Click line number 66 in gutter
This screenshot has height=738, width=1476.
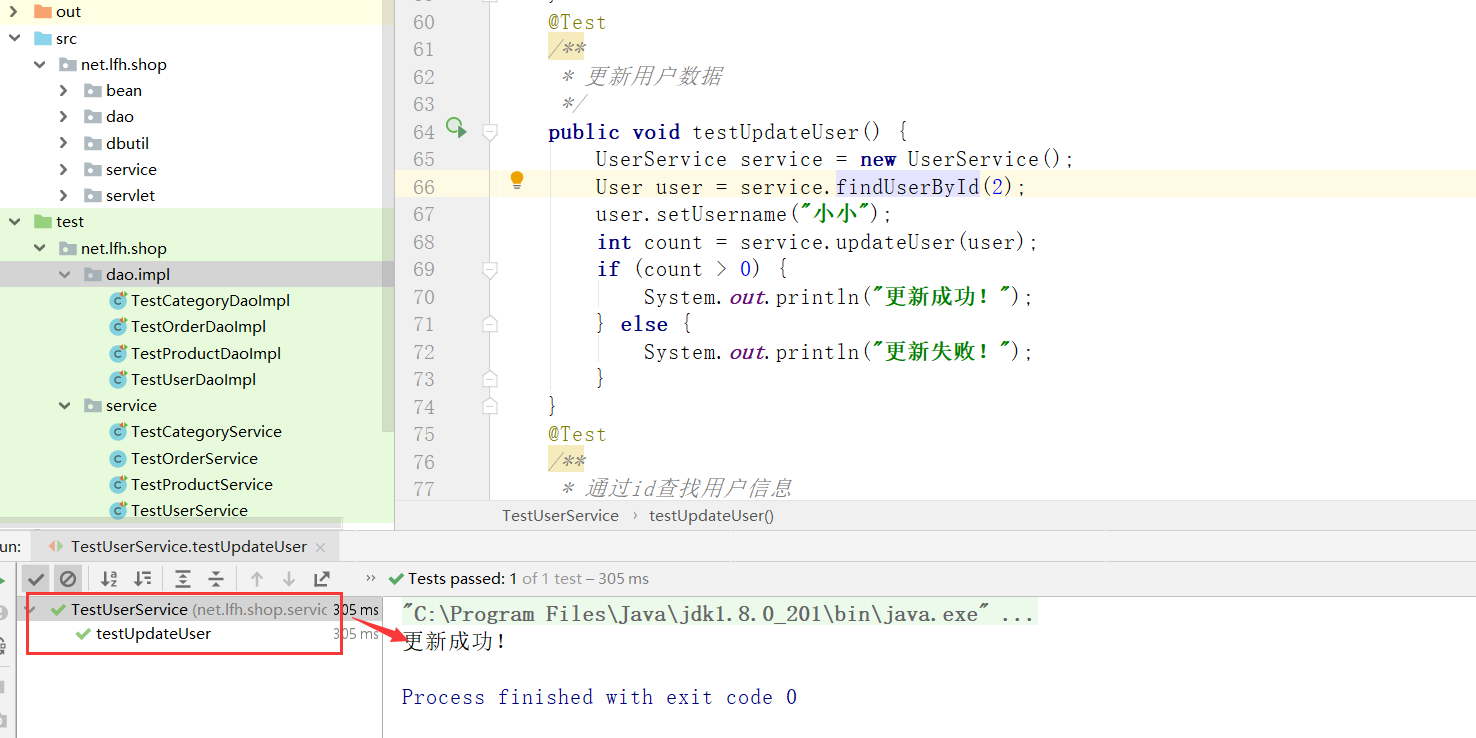[x=423, y=187]
